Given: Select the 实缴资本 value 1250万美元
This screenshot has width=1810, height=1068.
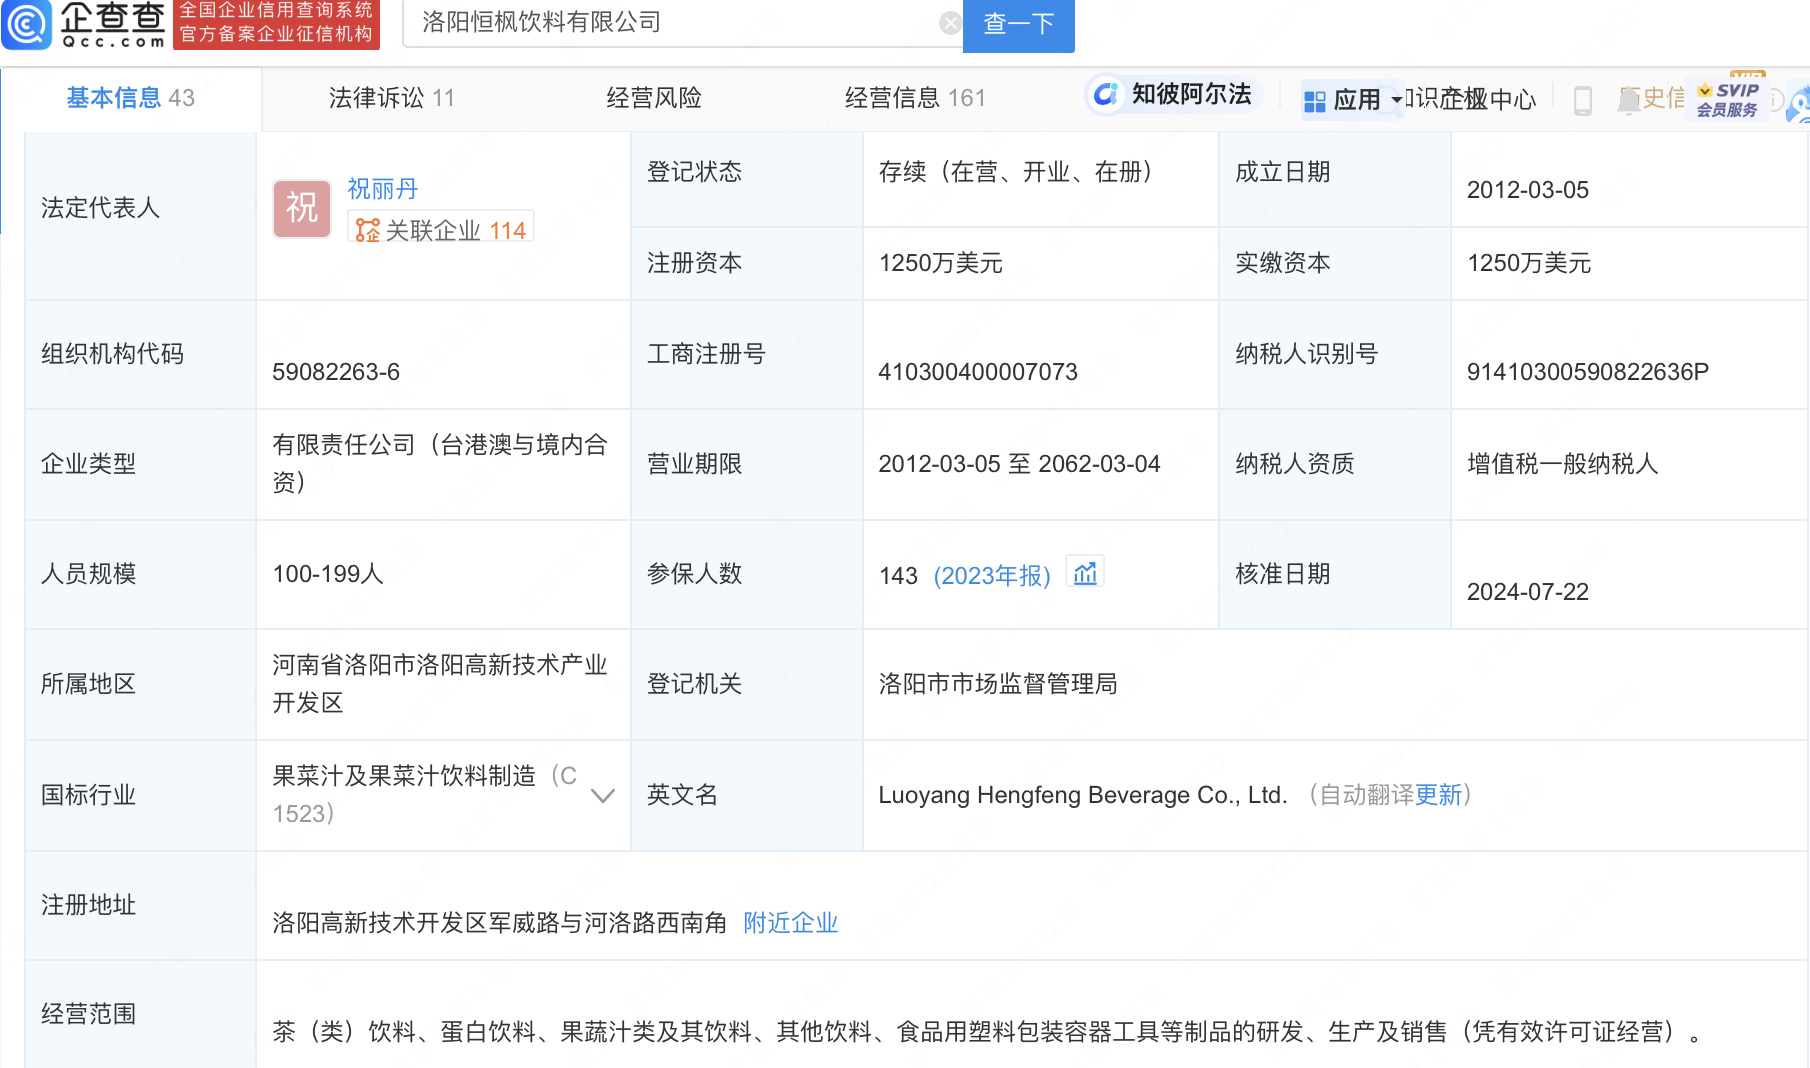Looking at the screenshot, I should (1528, 263).
